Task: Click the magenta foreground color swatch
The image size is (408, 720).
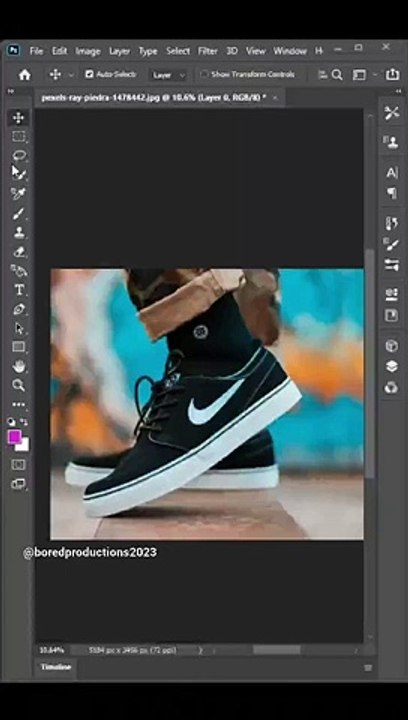Action: 14,436
